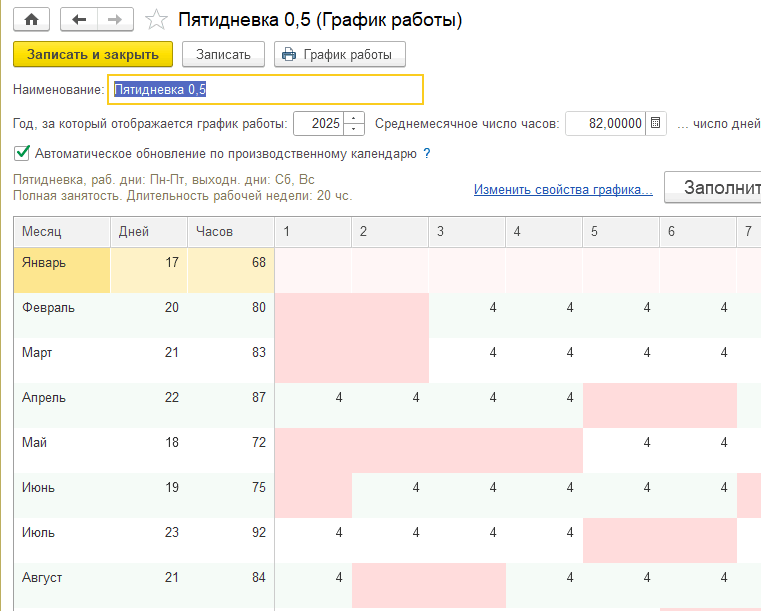Go to the home page icon

(x=32, y=19)
